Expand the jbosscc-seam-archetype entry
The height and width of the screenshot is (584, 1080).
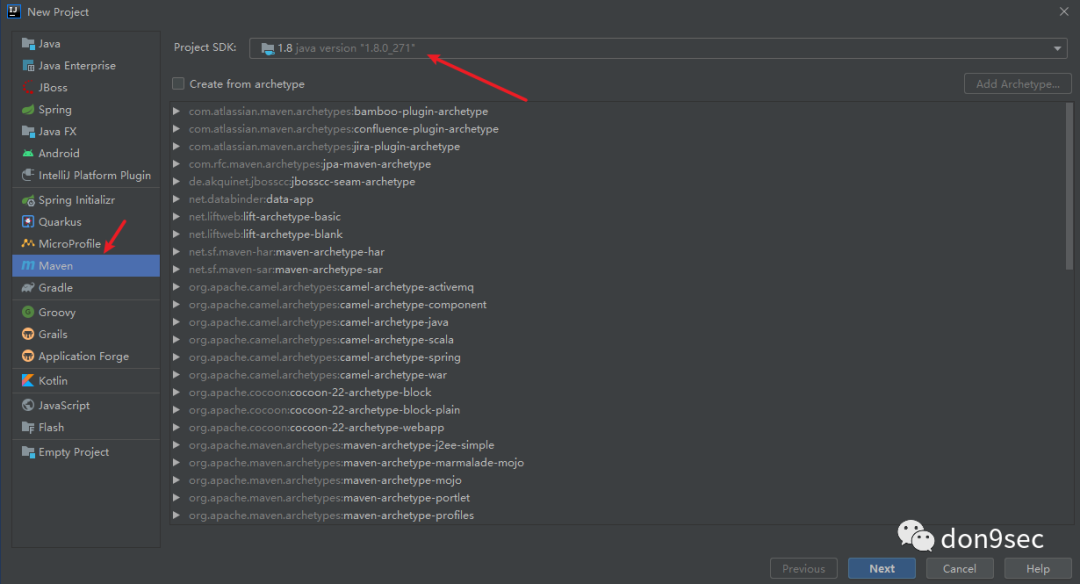tap(176, 181)
